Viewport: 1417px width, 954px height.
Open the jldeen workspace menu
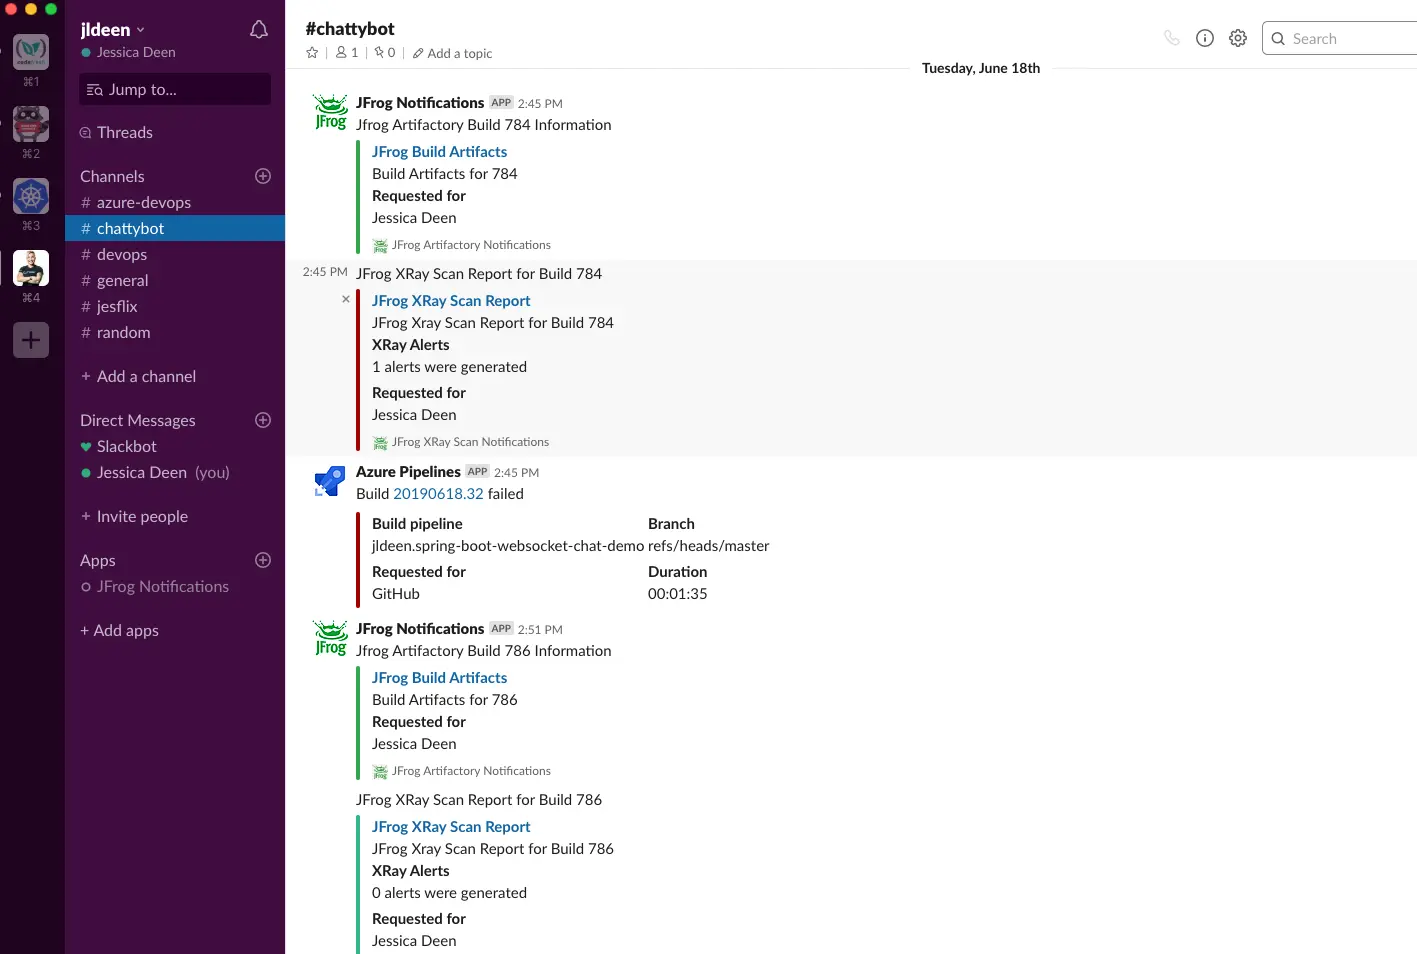coord(110,29)
